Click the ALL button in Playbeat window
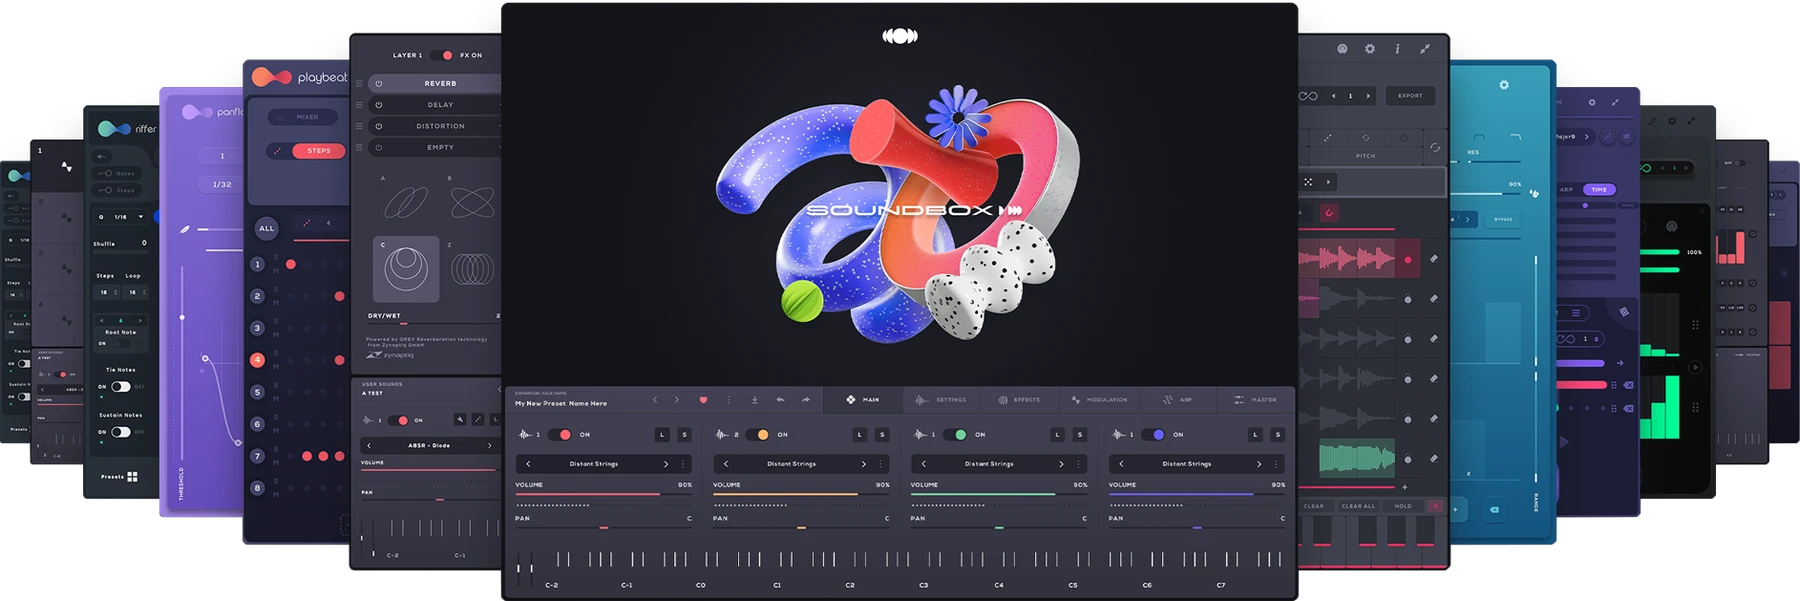Screen dimensions: 1800x601 point(267,229)
